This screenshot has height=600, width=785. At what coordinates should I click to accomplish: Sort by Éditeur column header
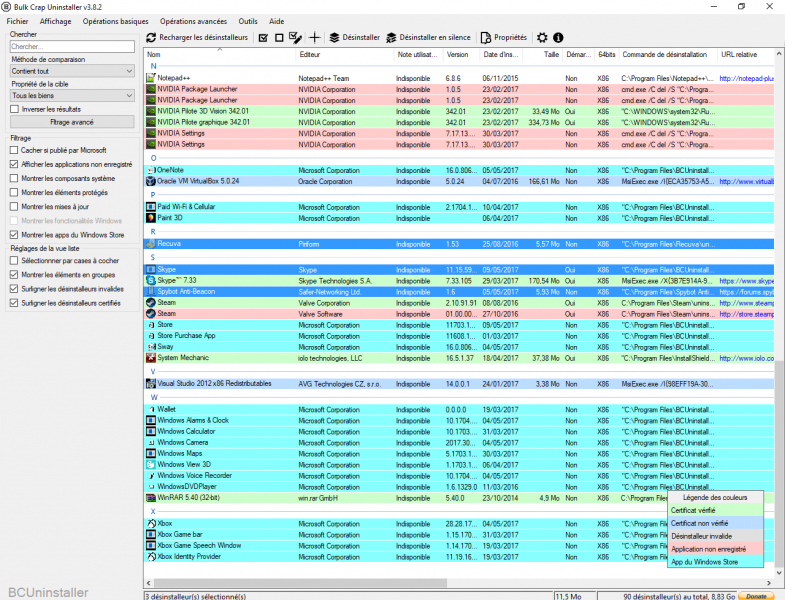344,55
